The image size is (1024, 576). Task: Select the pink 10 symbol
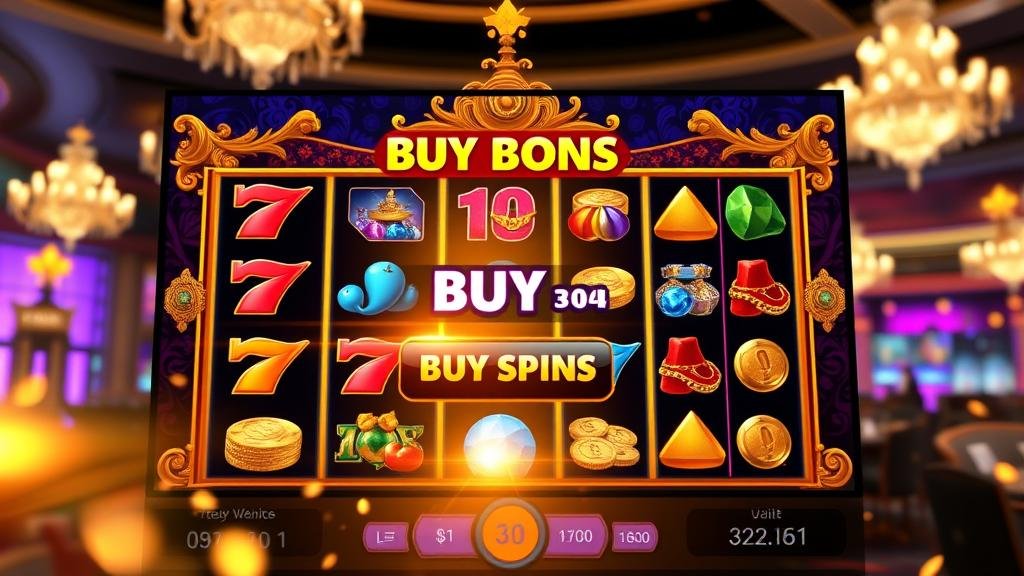[x=497, y=214]
